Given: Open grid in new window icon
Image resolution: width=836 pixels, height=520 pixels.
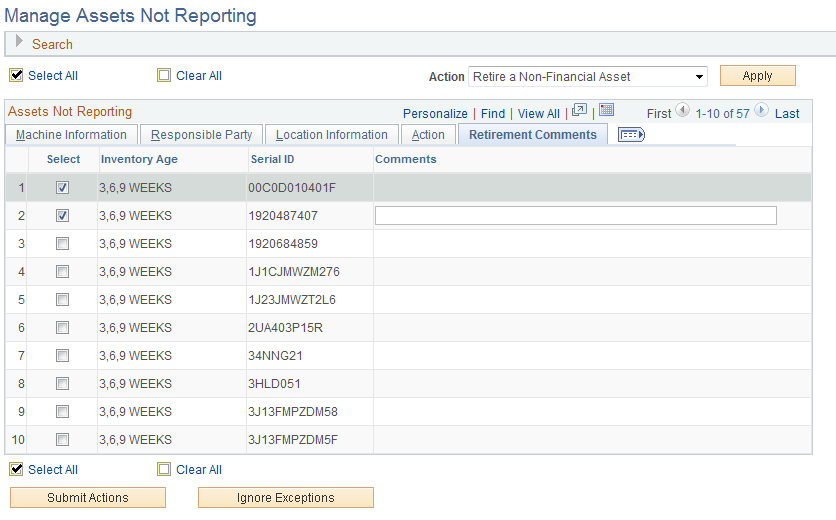Looking at the screenshot, I should pyautogui.click(x=579, y=110).
